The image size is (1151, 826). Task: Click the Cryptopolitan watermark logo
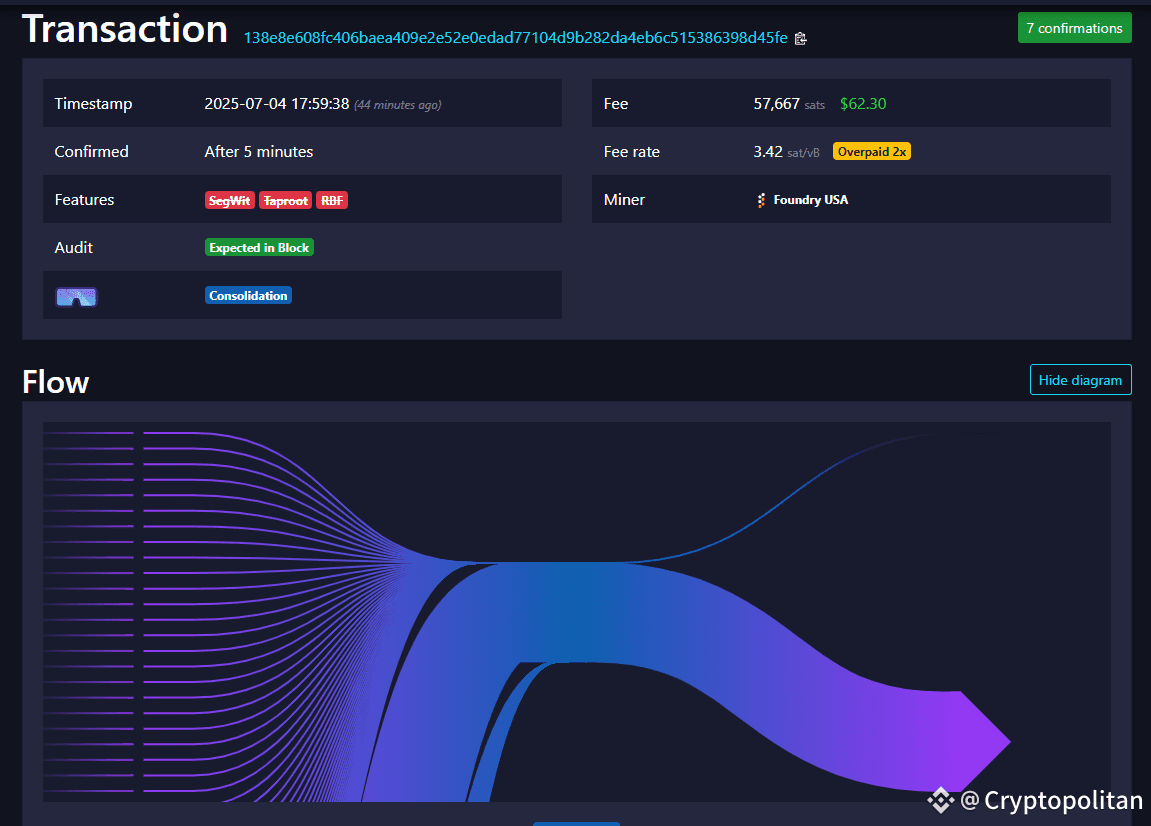coord(940,800)
